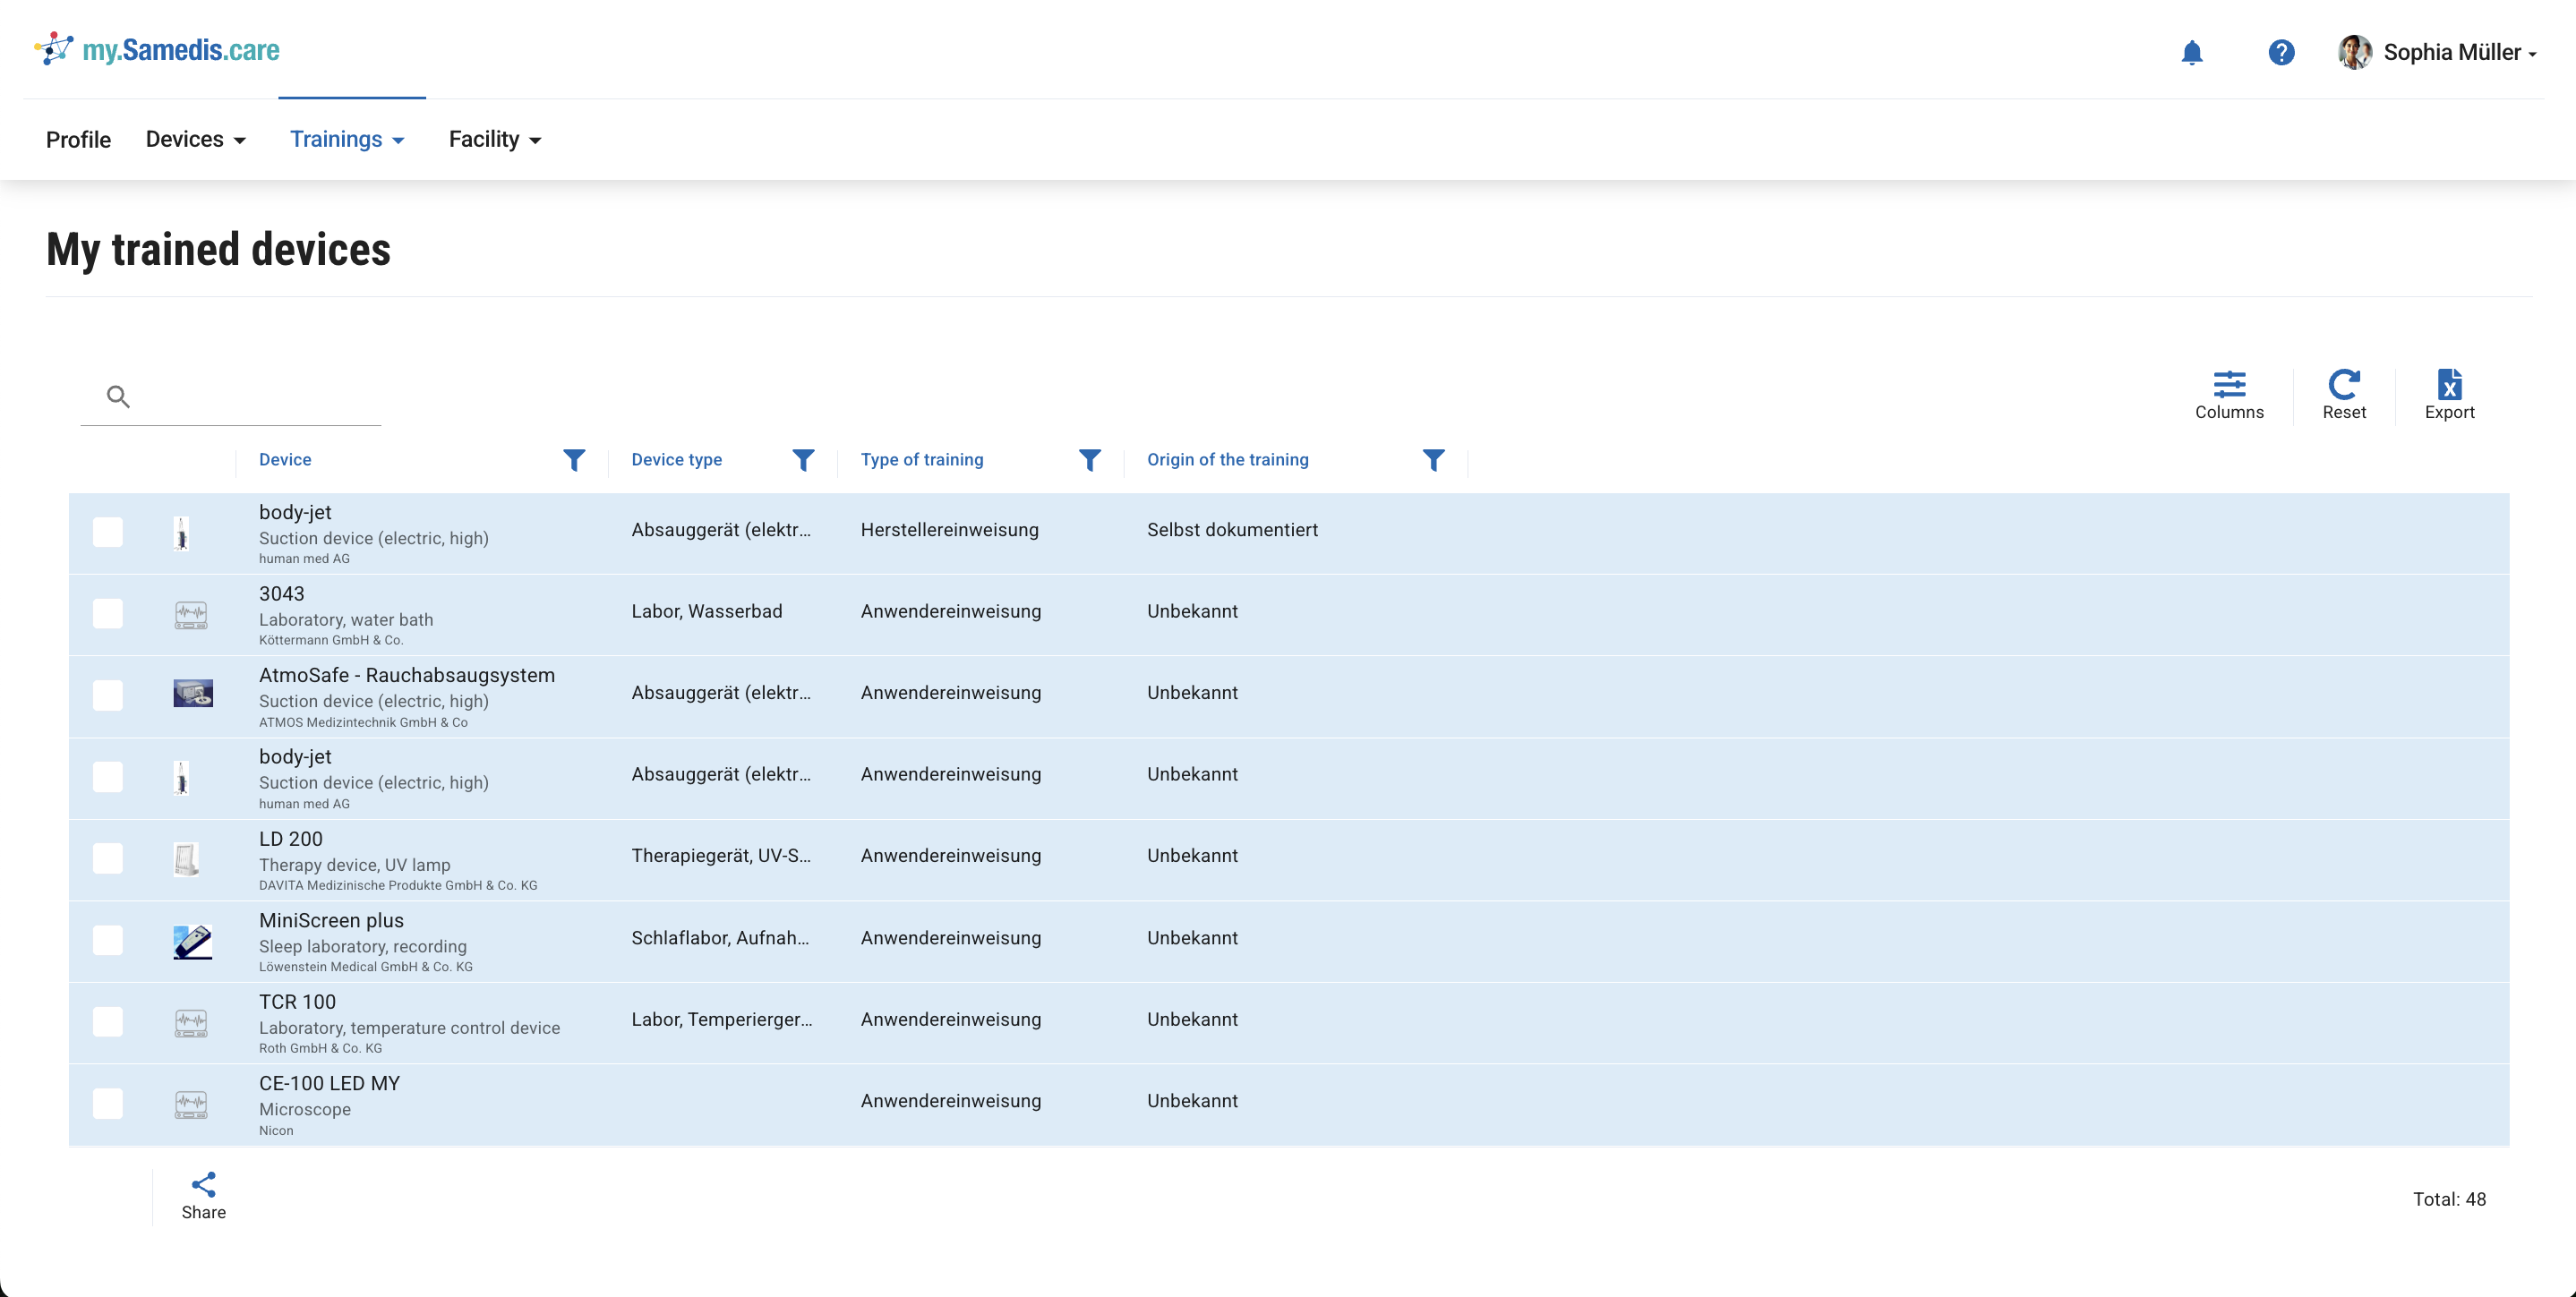
Task: Click the help question mark icon
Action: click(2280, 52)
